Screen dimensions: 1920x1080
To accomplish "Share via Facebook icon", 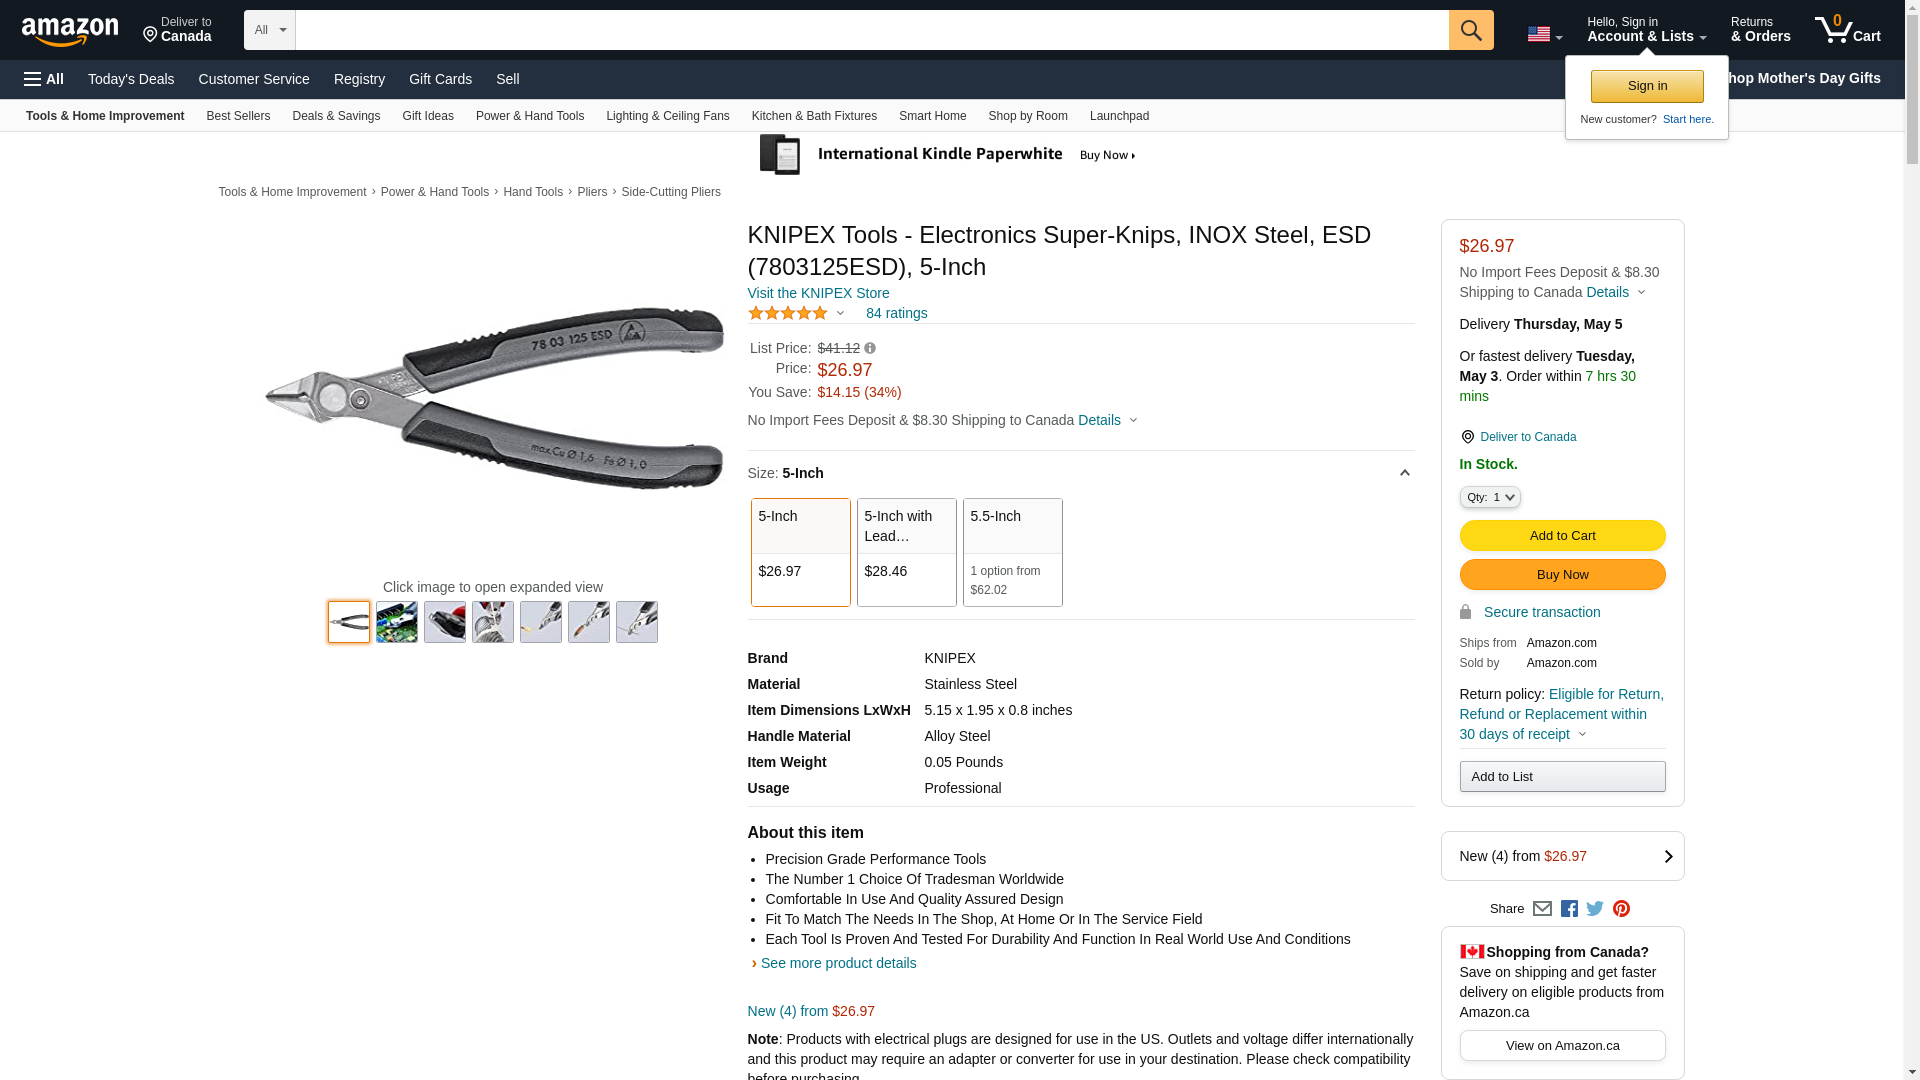I will 1569,909.
